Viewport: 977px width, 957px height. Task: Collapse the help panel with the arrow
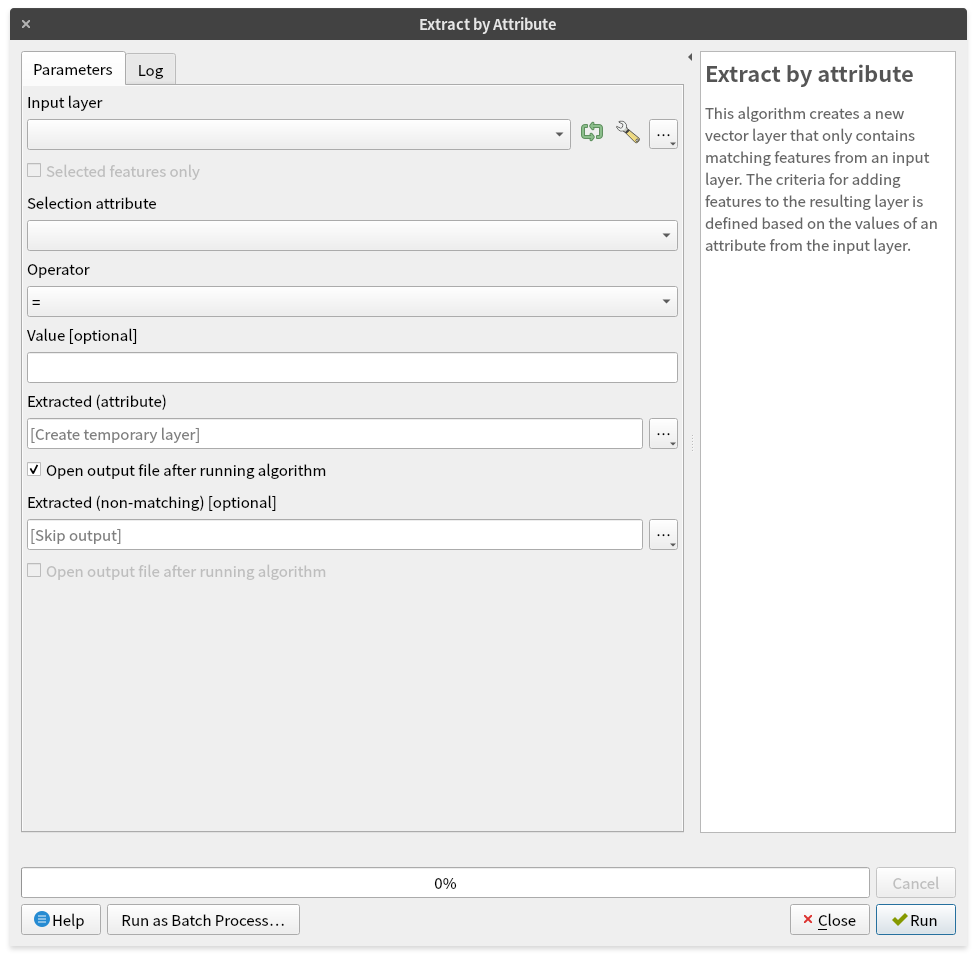690,57
